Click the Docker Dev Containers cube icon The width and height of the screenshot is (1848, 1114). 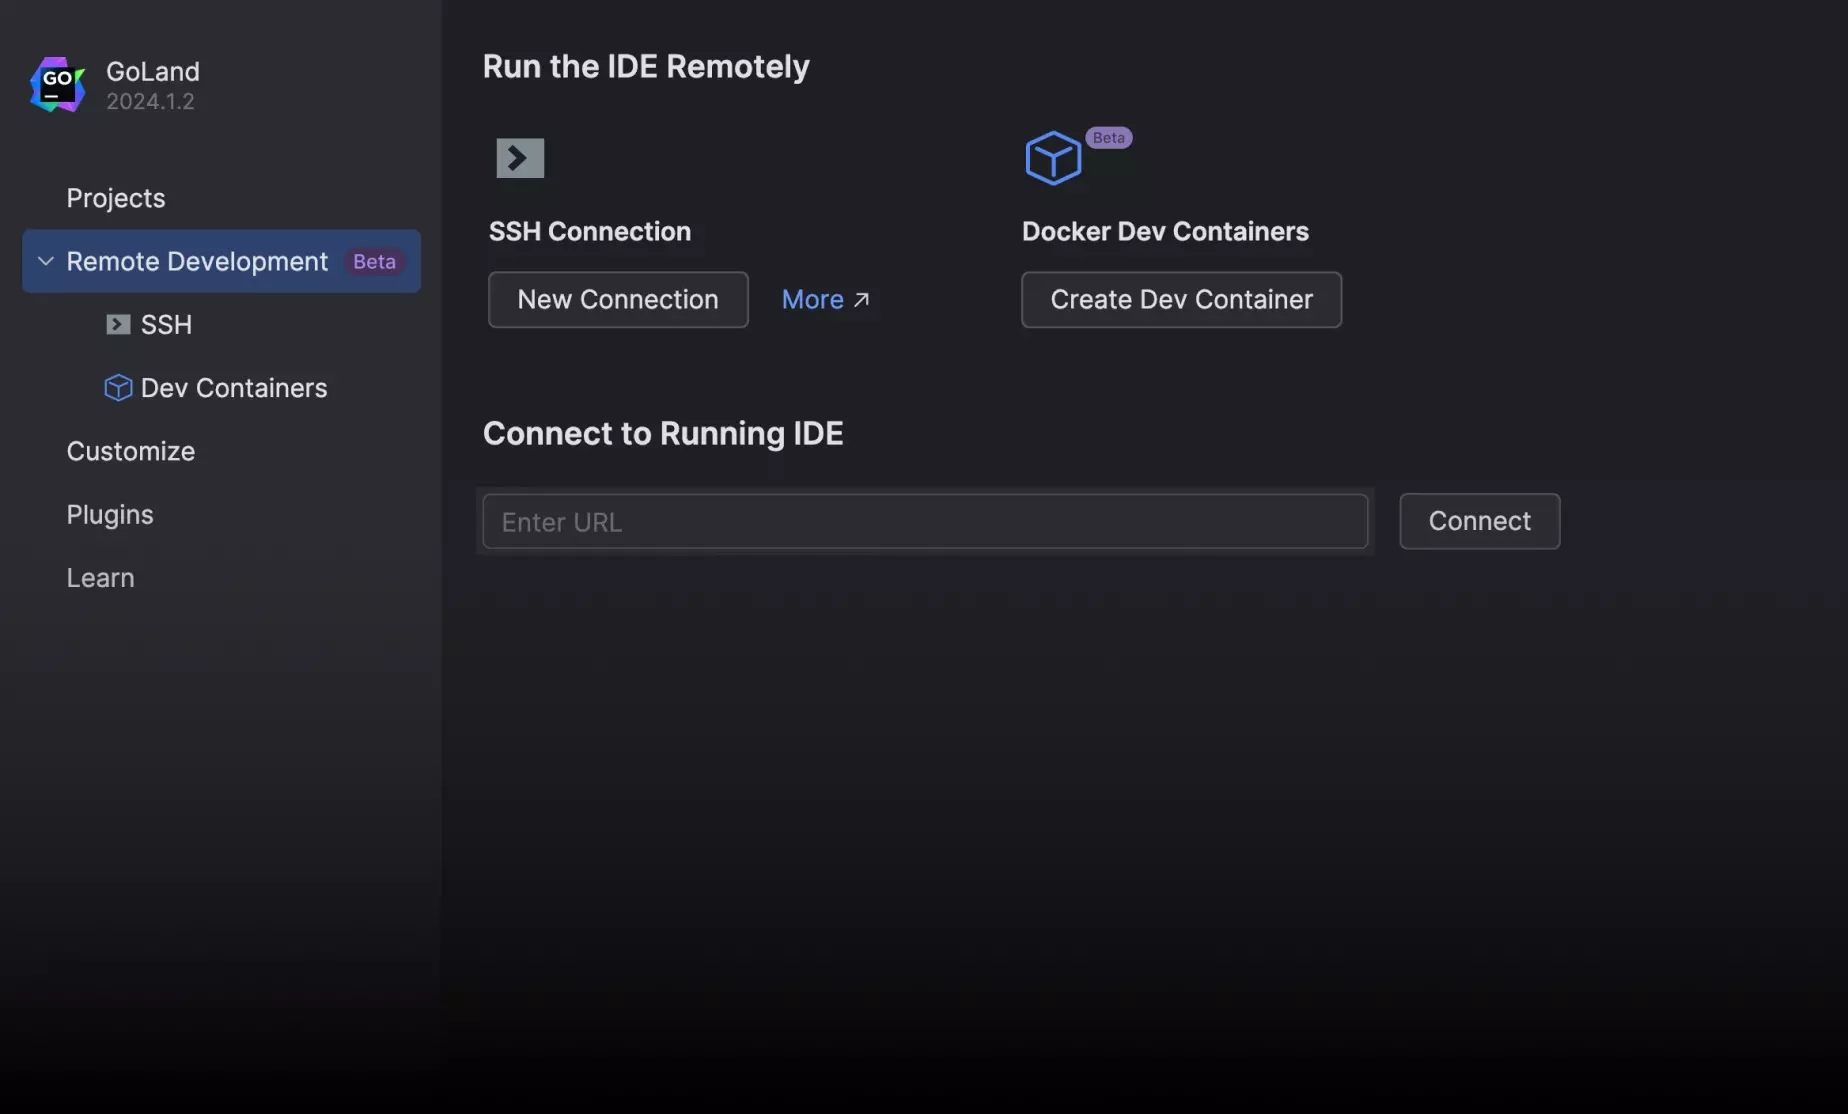[x=1053, y=158]
